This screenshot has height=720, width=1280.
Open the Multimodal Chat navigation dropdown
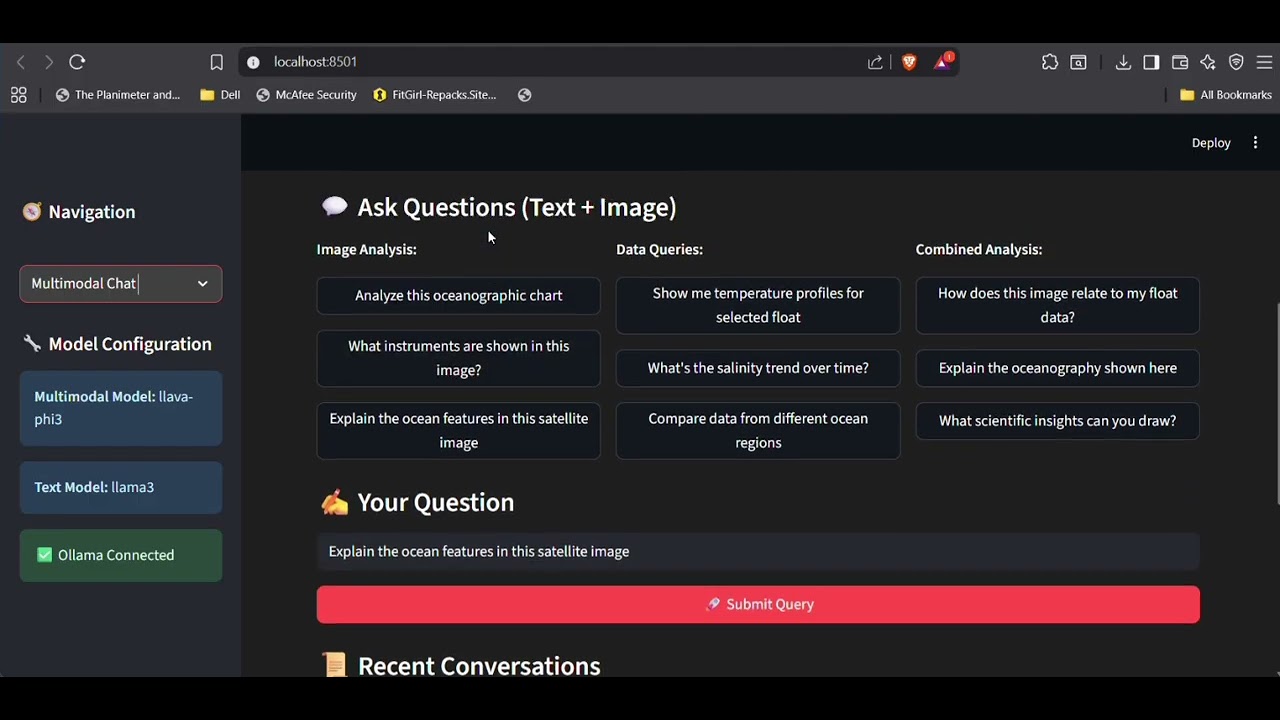point(120,284)
